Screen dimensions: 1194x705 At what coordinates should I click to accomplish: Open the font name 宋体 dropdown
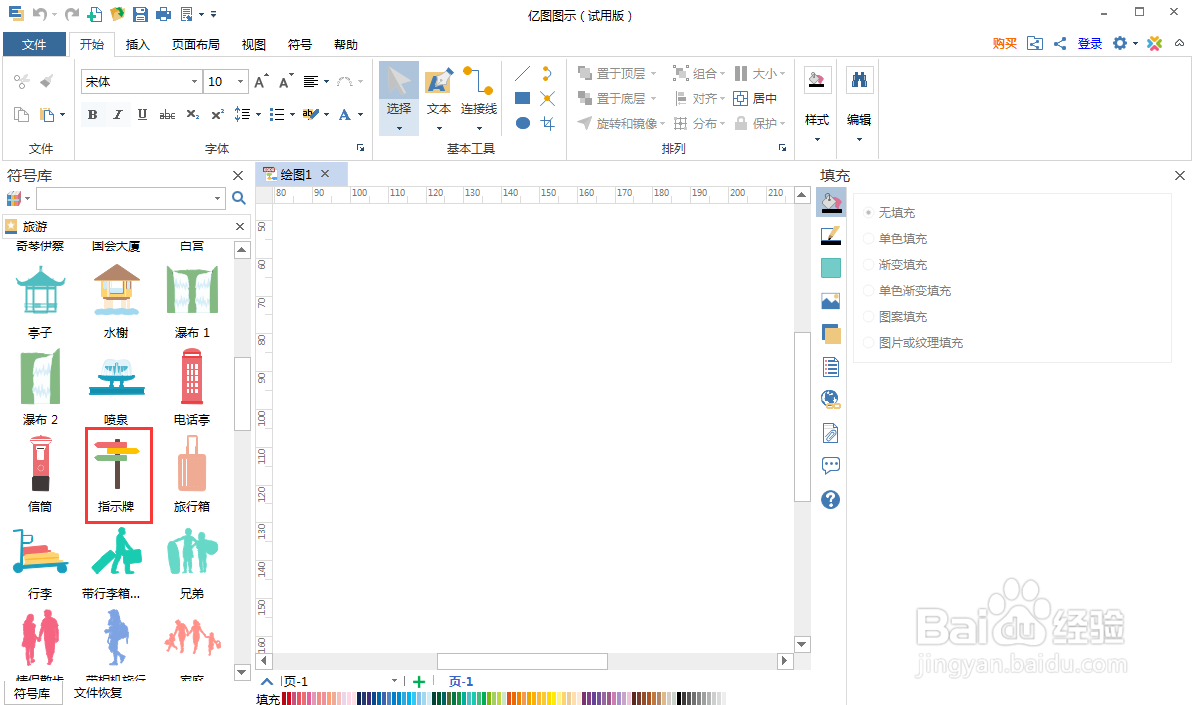click(194, 81)
